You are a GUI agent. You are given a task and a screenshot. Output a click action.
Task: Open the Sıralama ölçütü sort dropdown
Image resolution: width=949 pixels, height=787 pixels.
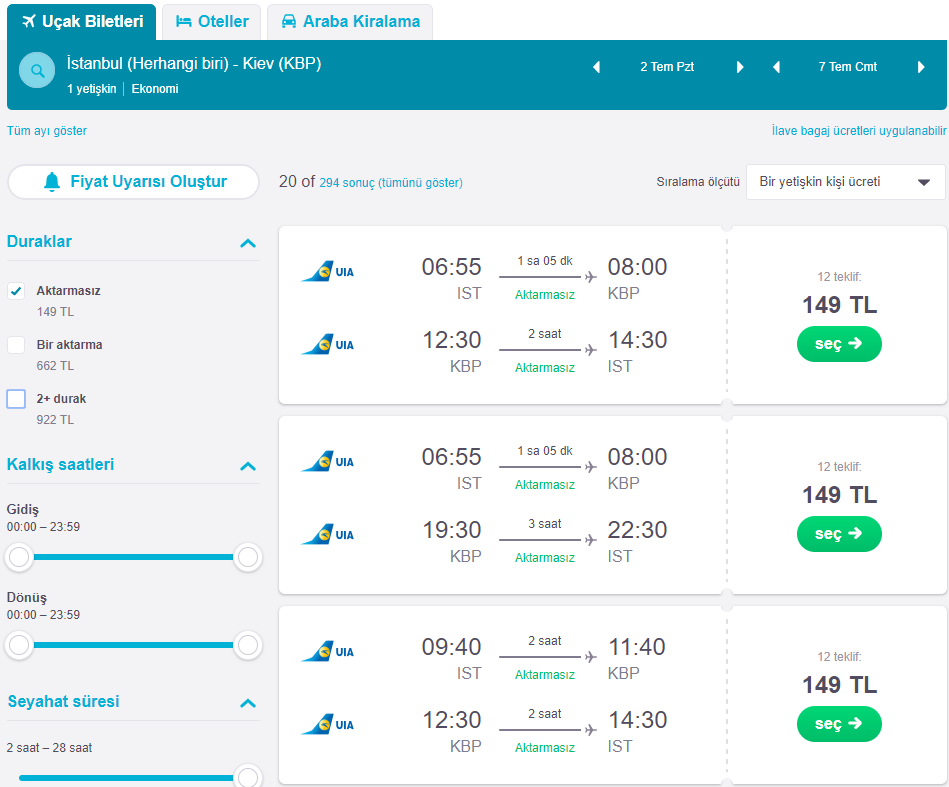pyautogui.click(x=845, y=182)
